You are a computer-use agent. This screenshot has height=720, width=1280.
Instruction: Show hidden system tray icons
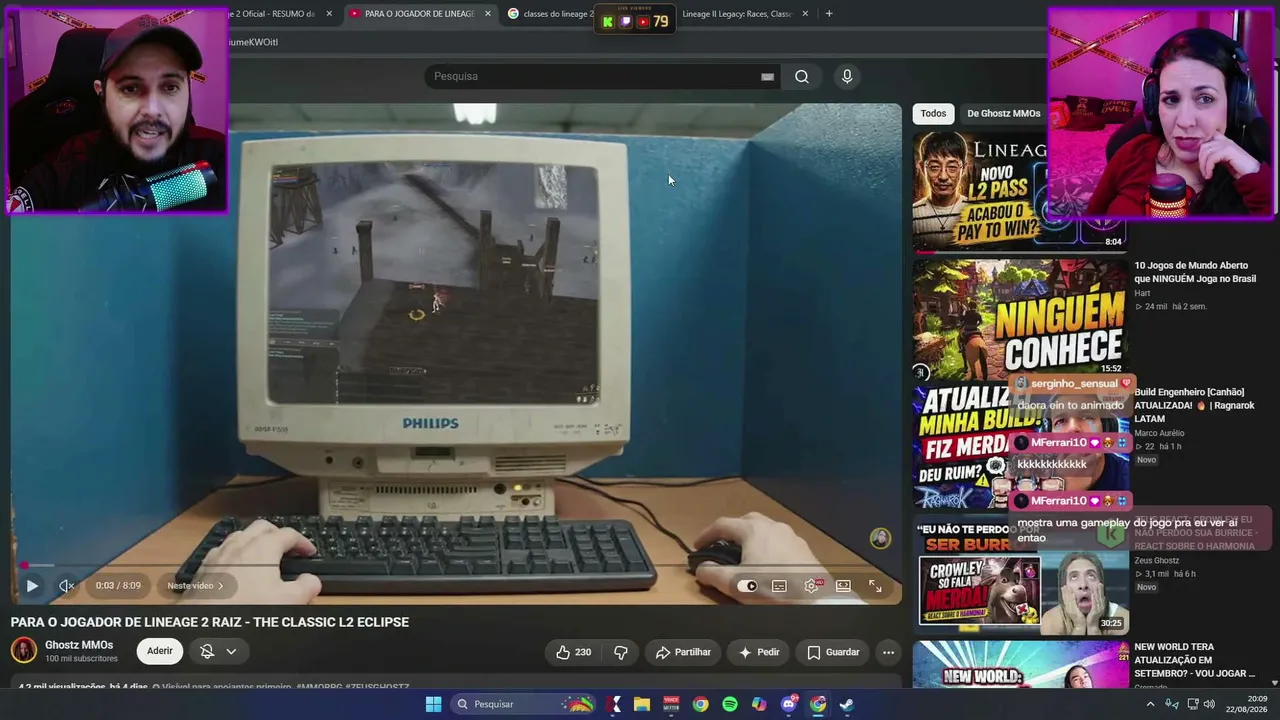[1150, 704]
